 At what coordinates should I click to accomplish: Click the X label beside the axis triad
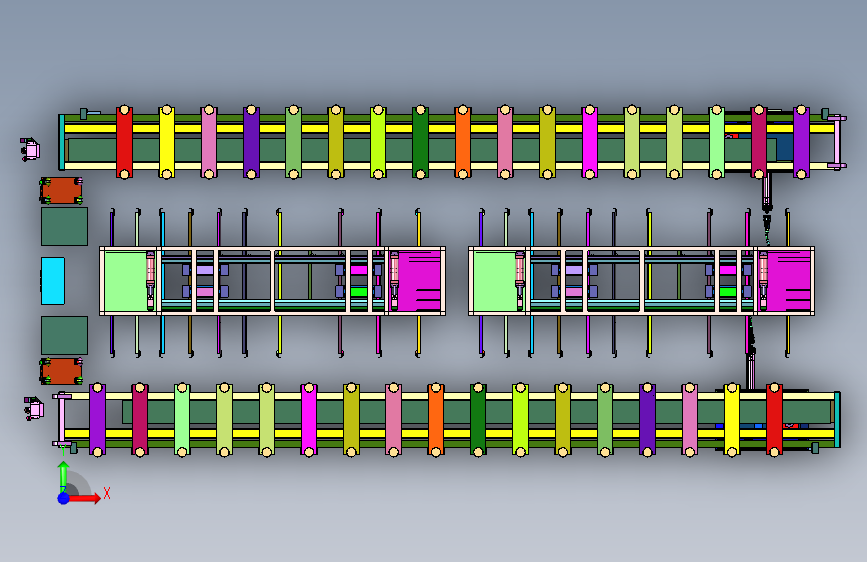click(x=107, y=493)
